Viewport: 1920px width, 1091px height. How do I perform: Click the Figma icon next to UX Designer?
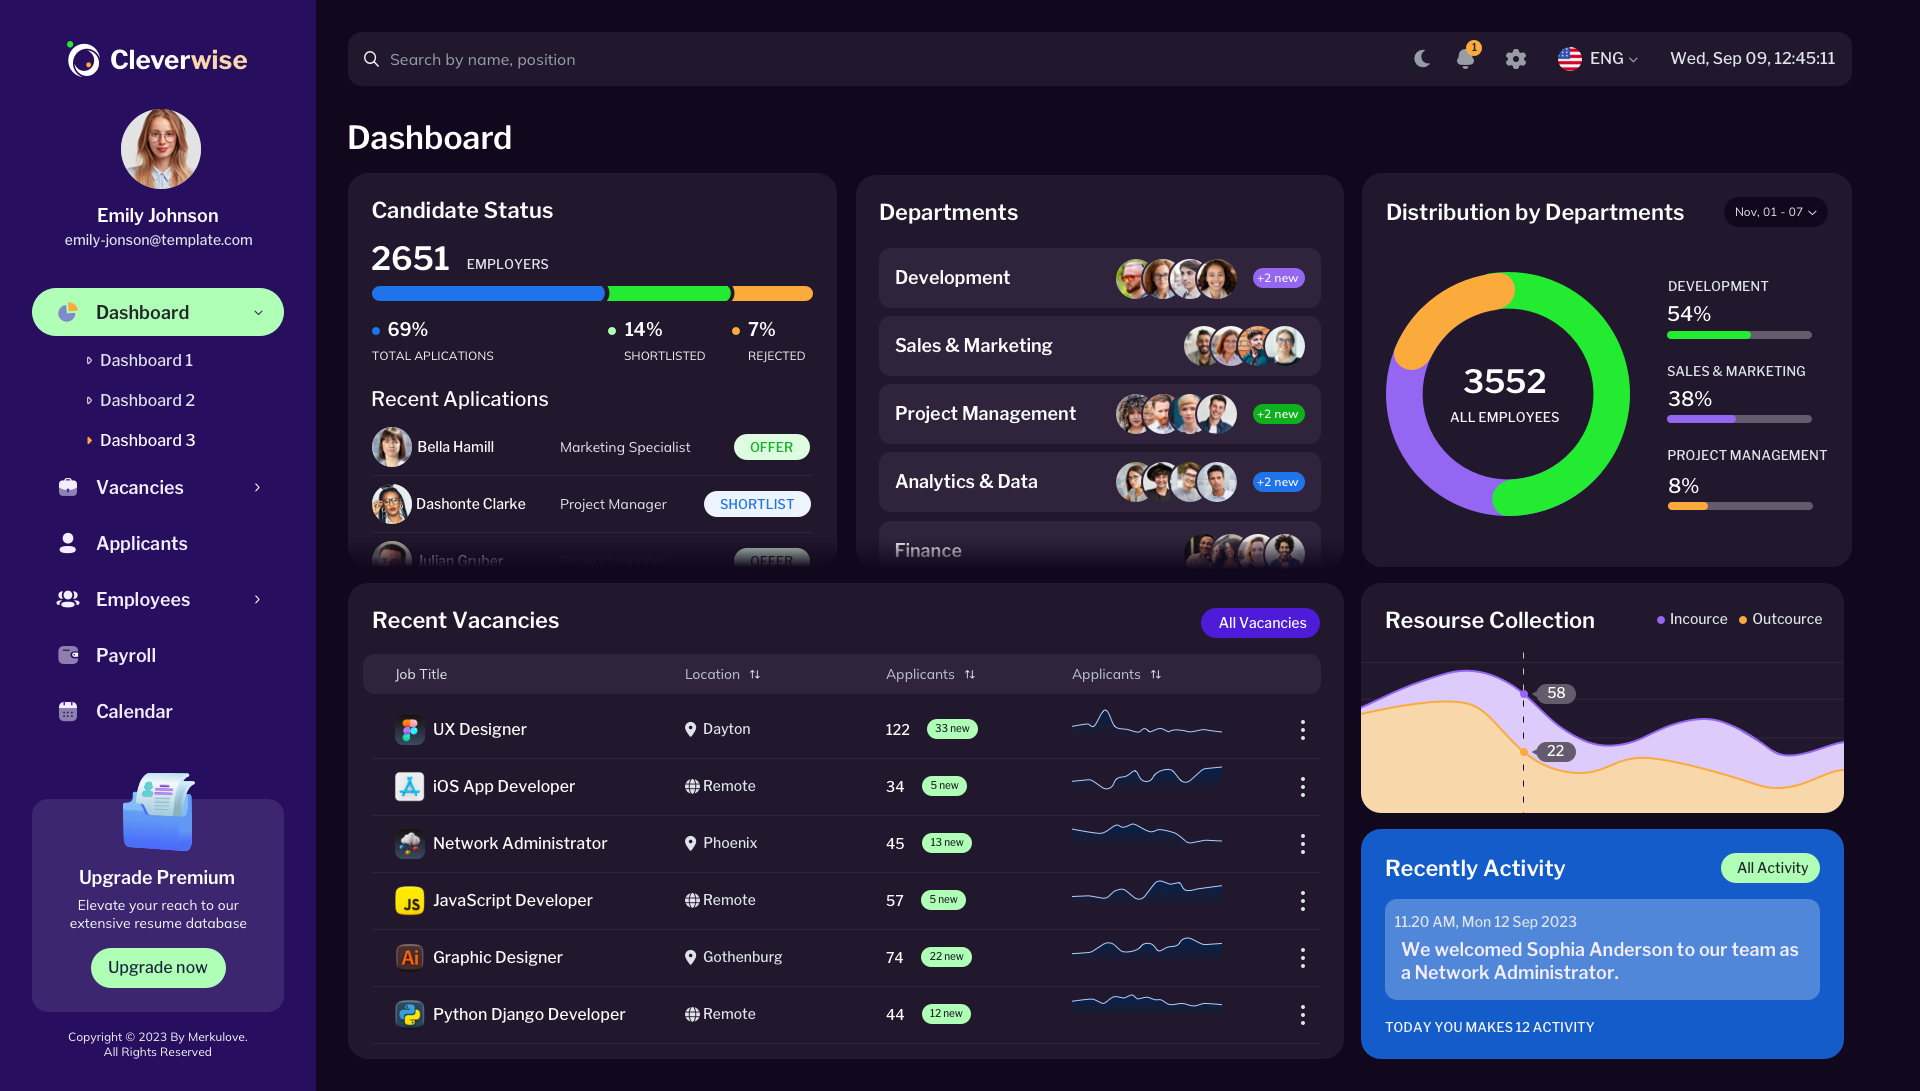(409, 729)
